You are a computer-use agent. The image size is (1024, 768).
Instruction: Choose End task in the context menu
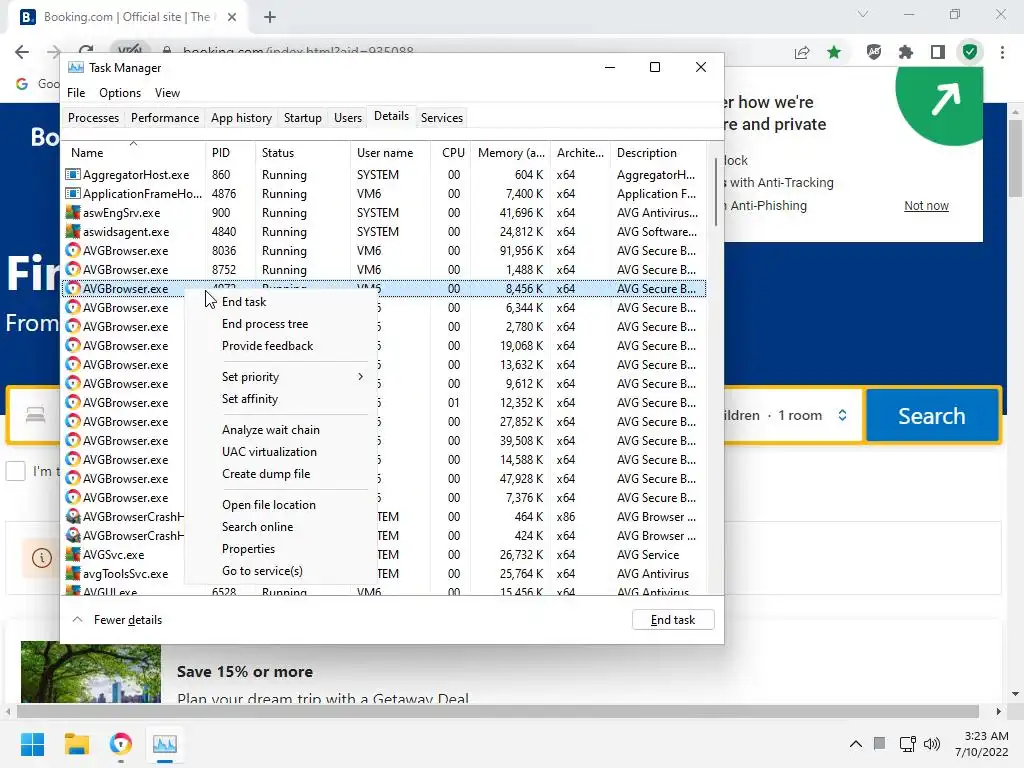(281, 302)
